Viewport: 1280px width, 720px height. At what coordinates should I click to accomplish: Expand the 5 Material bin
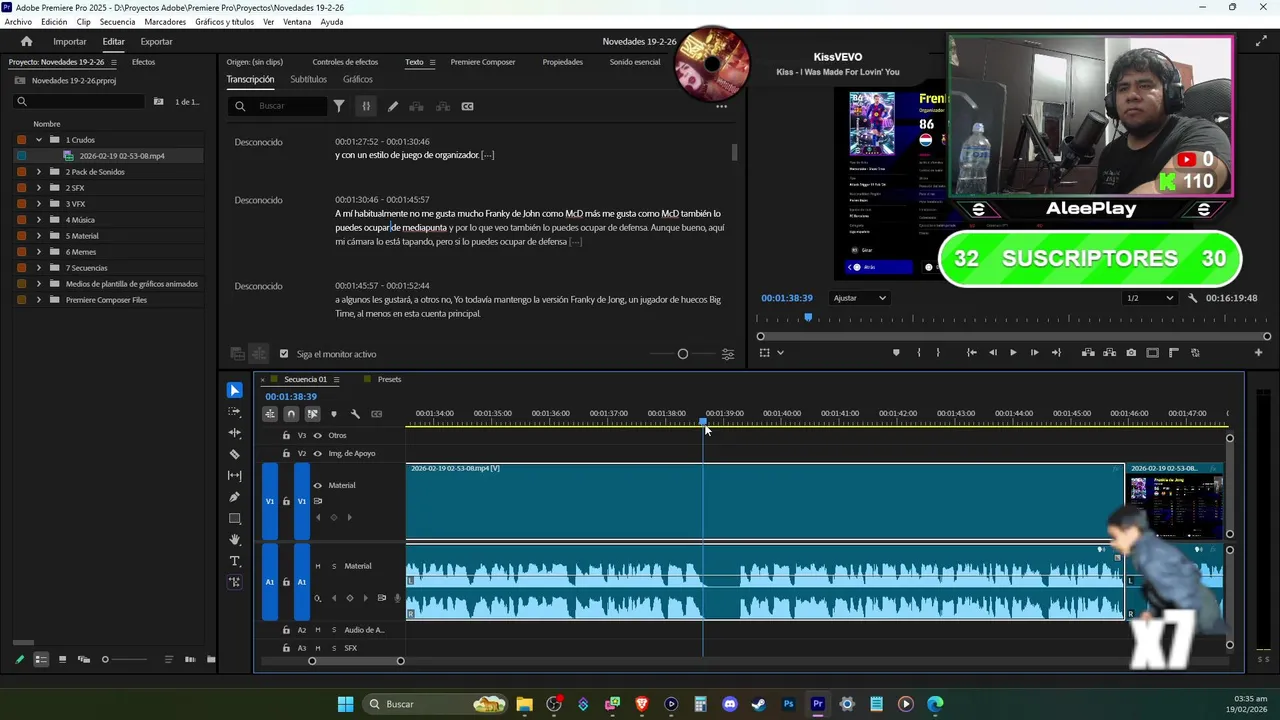pos(39,236)
